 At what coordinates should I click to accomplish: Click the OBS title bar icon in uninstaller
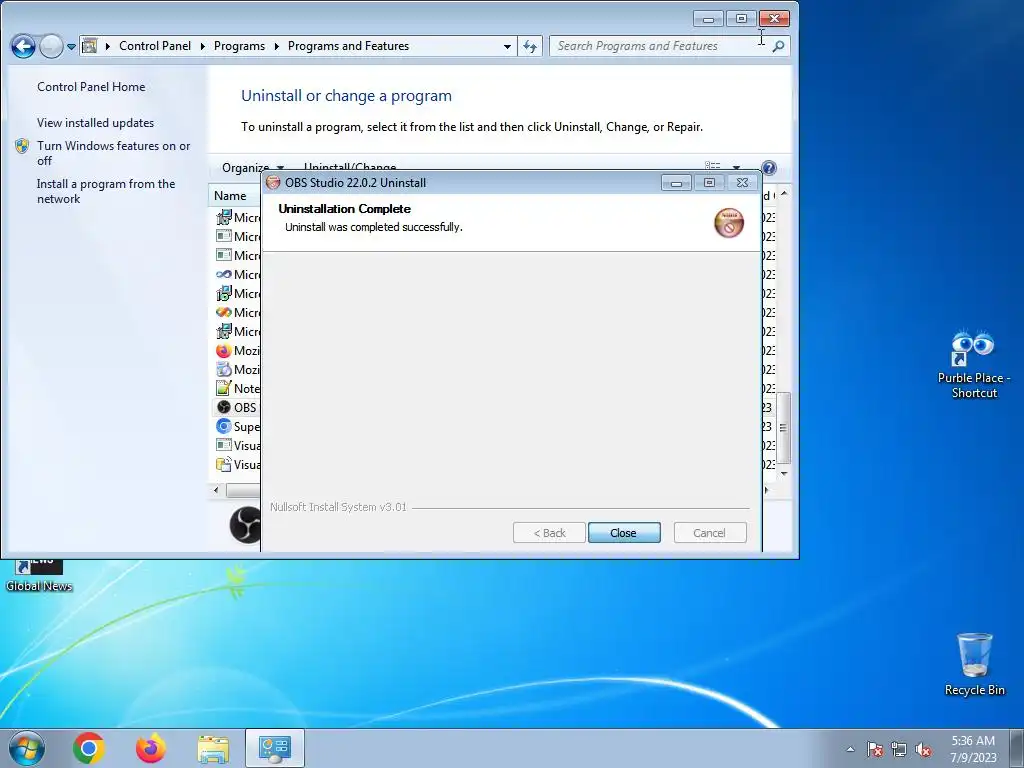pos(273,183)
